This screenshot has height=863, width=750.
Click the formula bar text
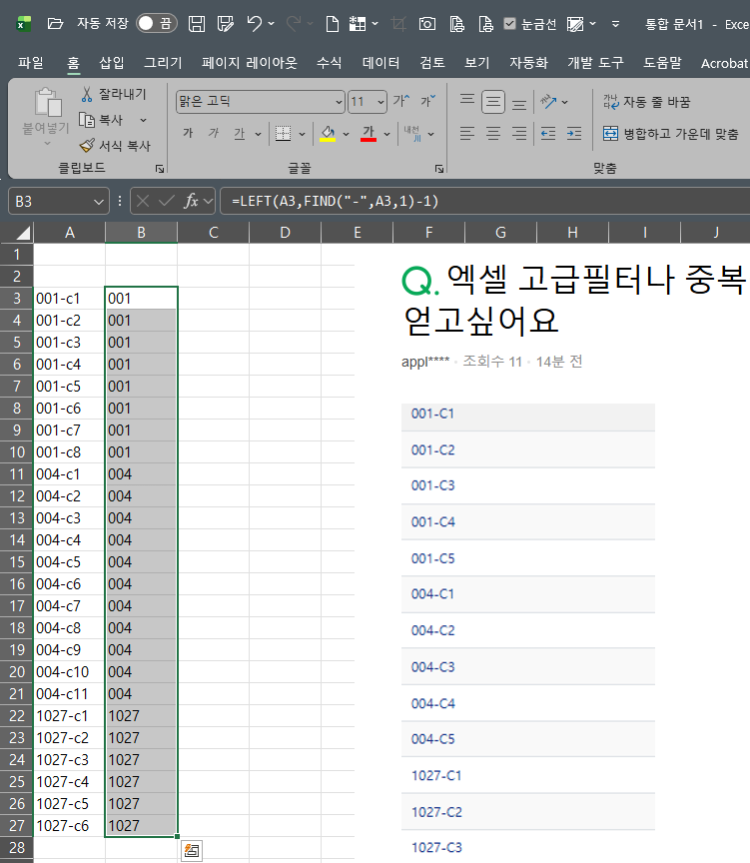click(335, 201)
